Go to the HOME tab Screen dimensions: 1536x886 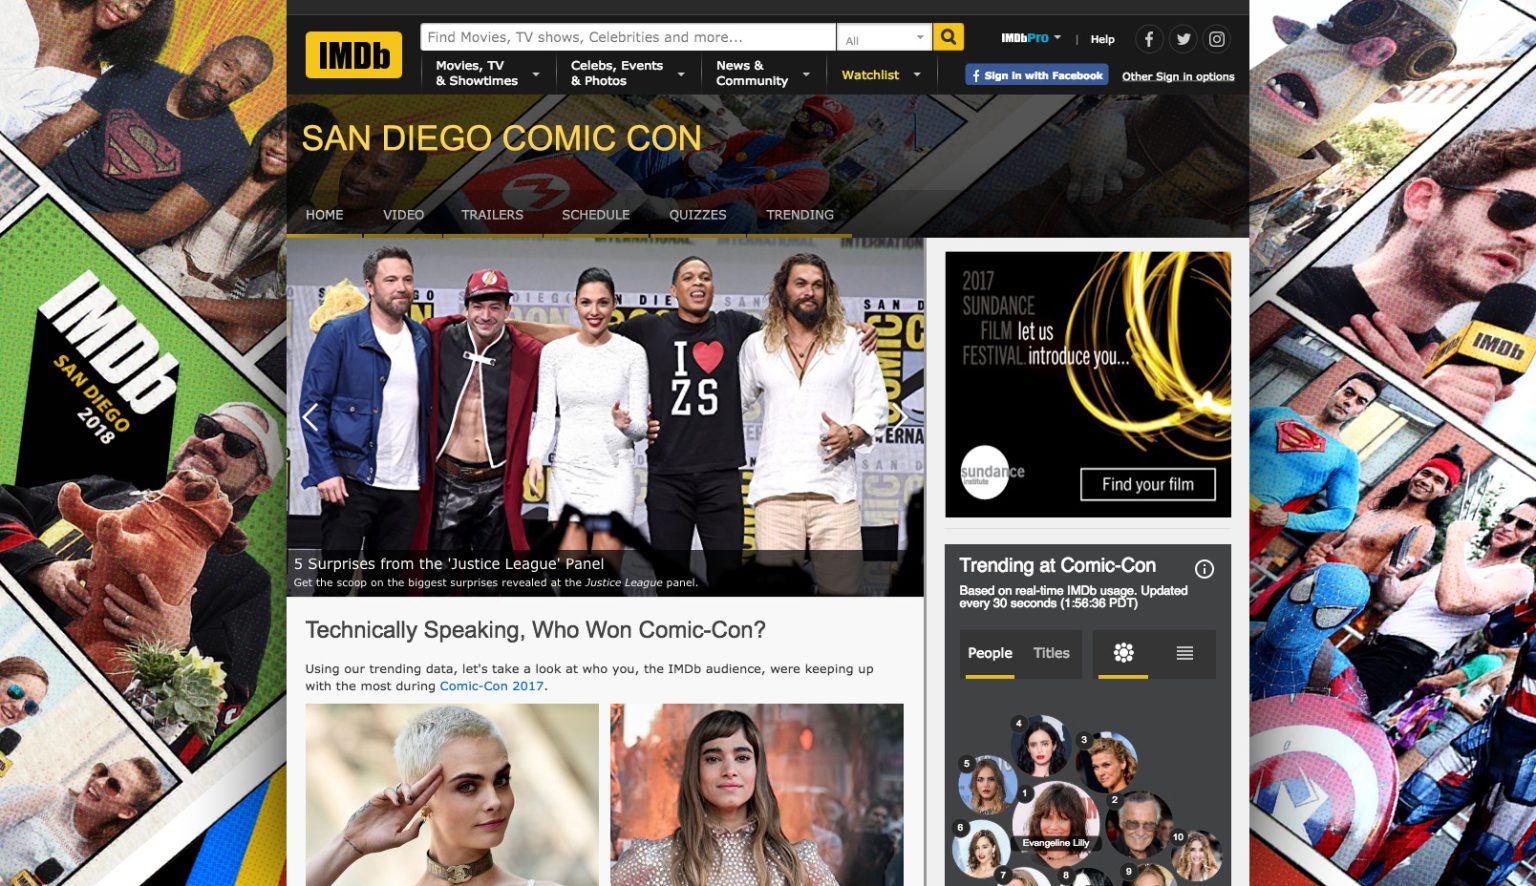pos(324,215)
